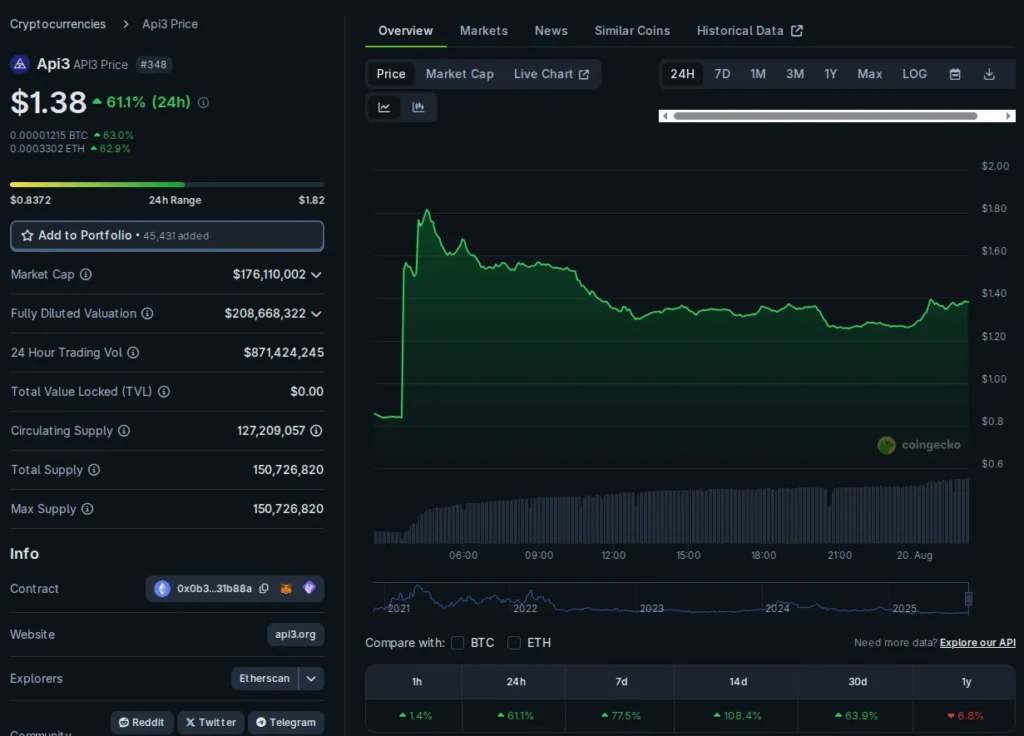Click the breadcrumb chevron after Cryptocurrencies
This screenshot has width=1024, height=736.
coord(125,24)
